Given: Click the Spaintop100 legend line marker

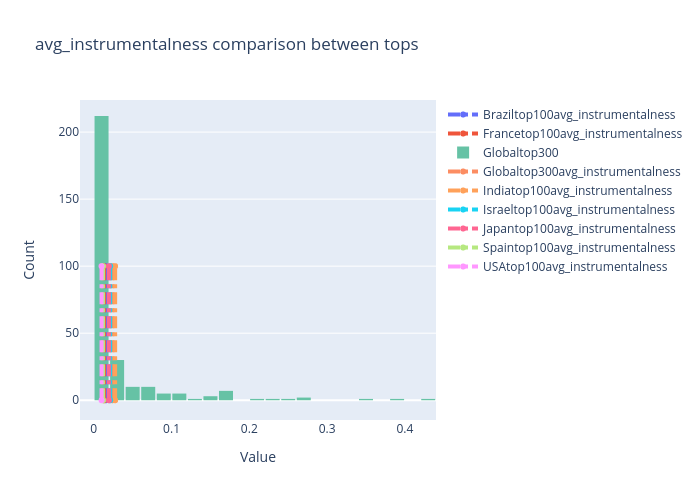Looking at the screenshot, I should [x=463, y=248].
